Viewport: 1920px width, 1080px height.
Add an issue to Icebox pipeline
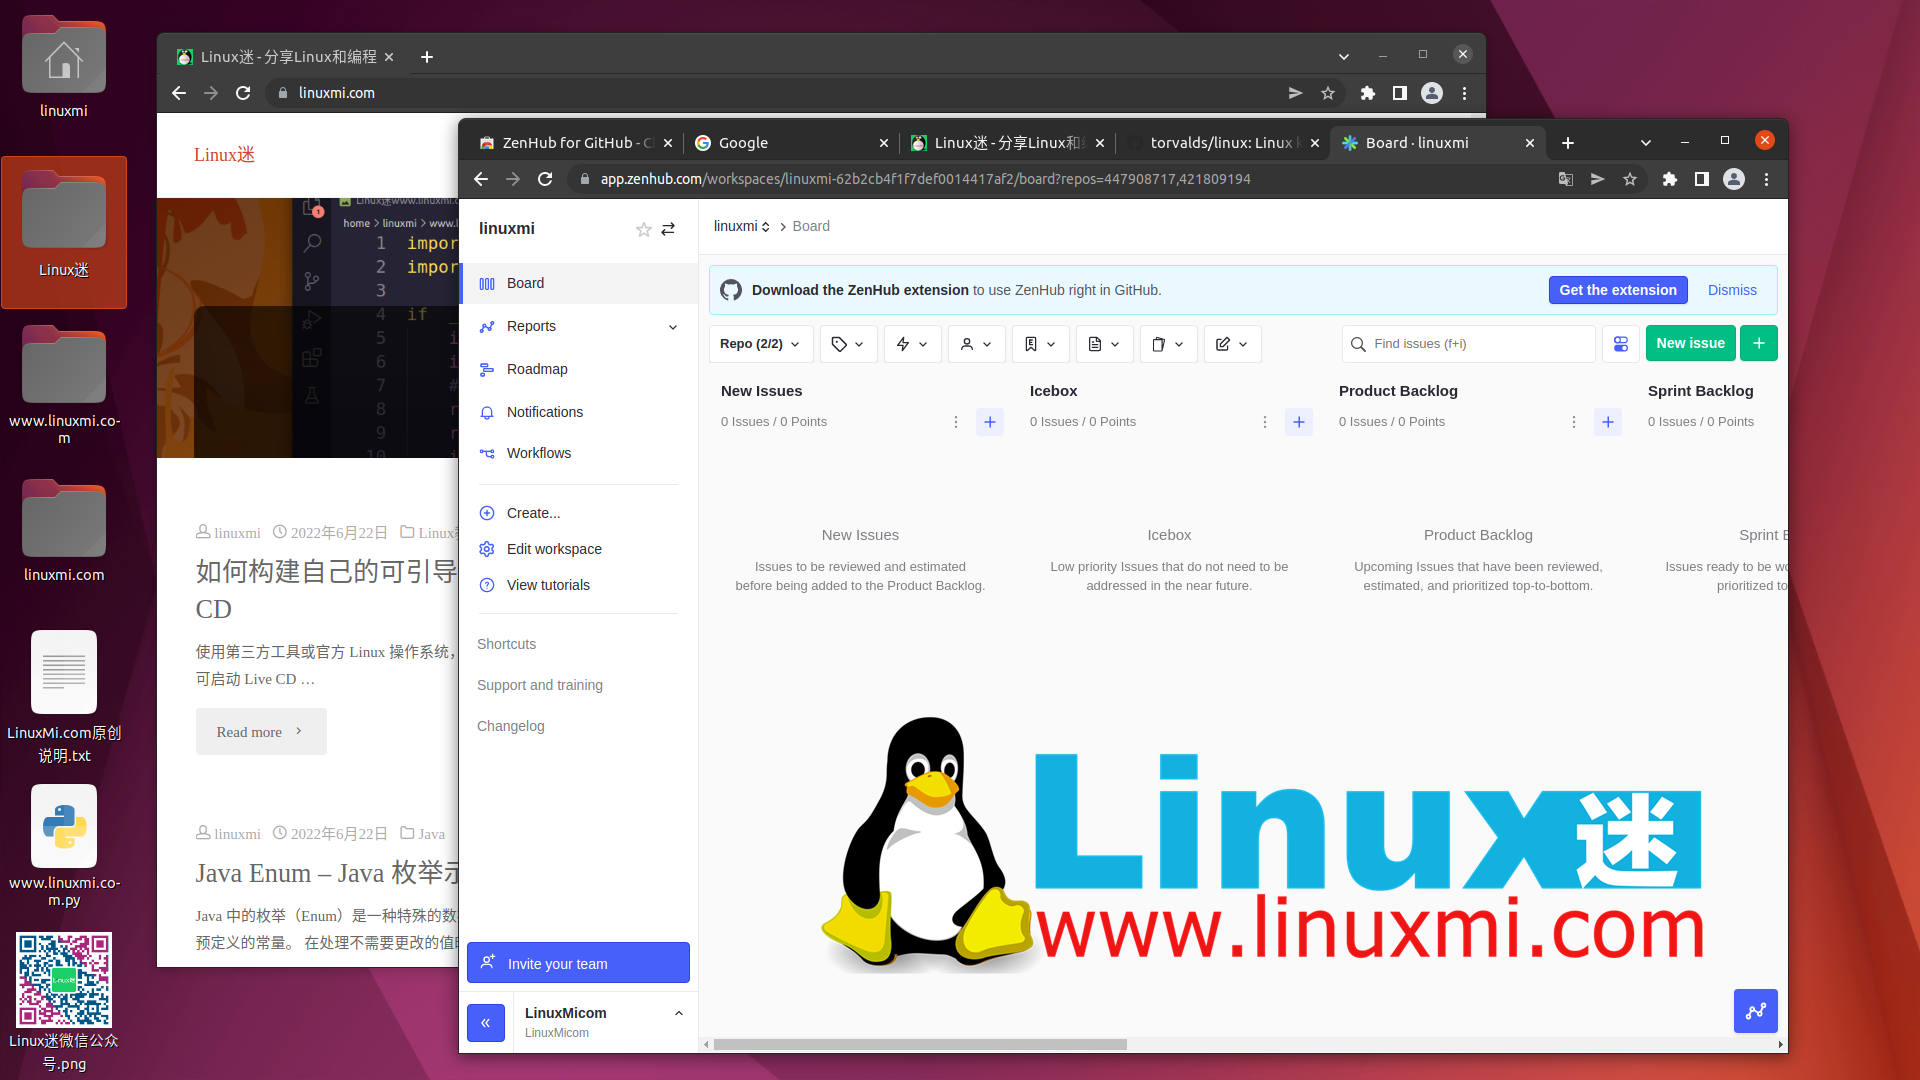[x=1299, y=422]
